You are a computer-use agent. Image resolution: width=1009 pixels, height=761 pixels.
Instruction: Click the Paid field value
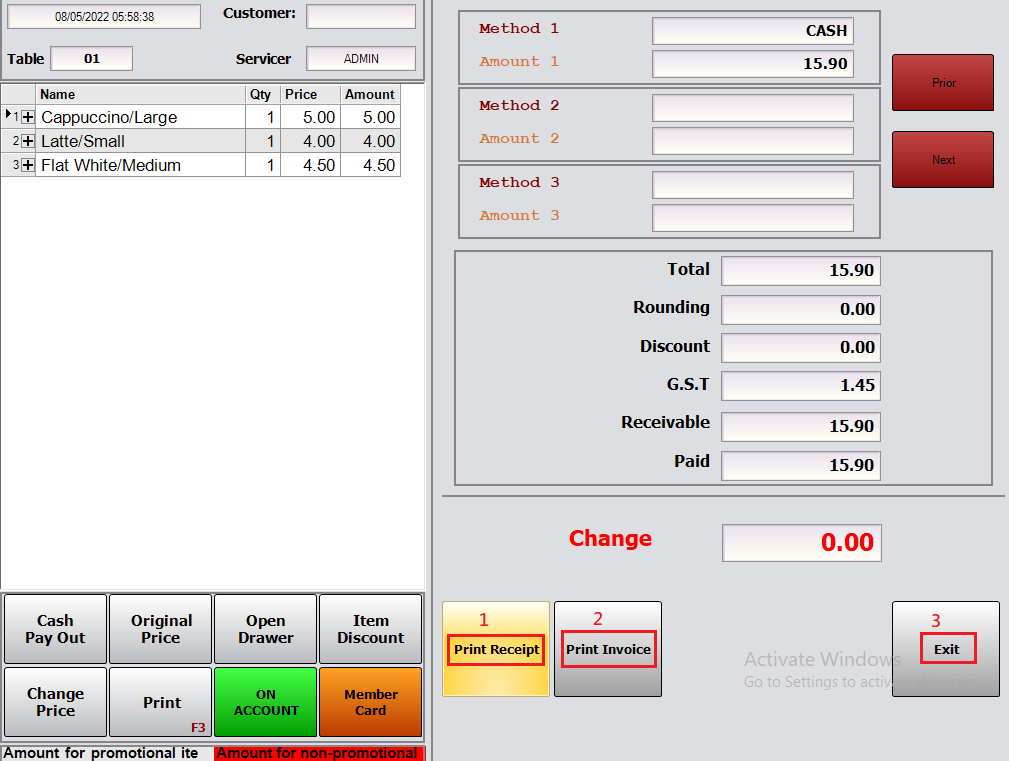point(801,465)
